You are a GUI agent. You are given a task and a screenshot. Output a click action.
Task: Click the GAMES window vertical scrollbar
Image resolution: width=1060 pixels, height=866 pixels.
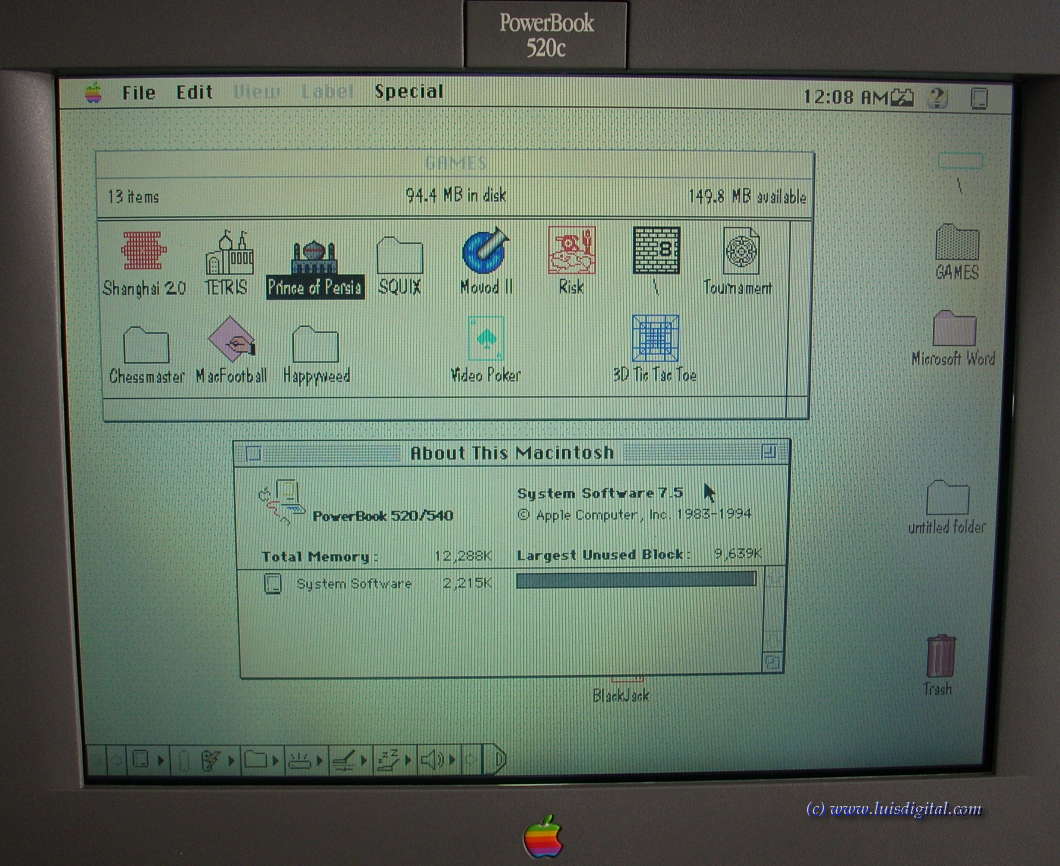pos(799,308)
